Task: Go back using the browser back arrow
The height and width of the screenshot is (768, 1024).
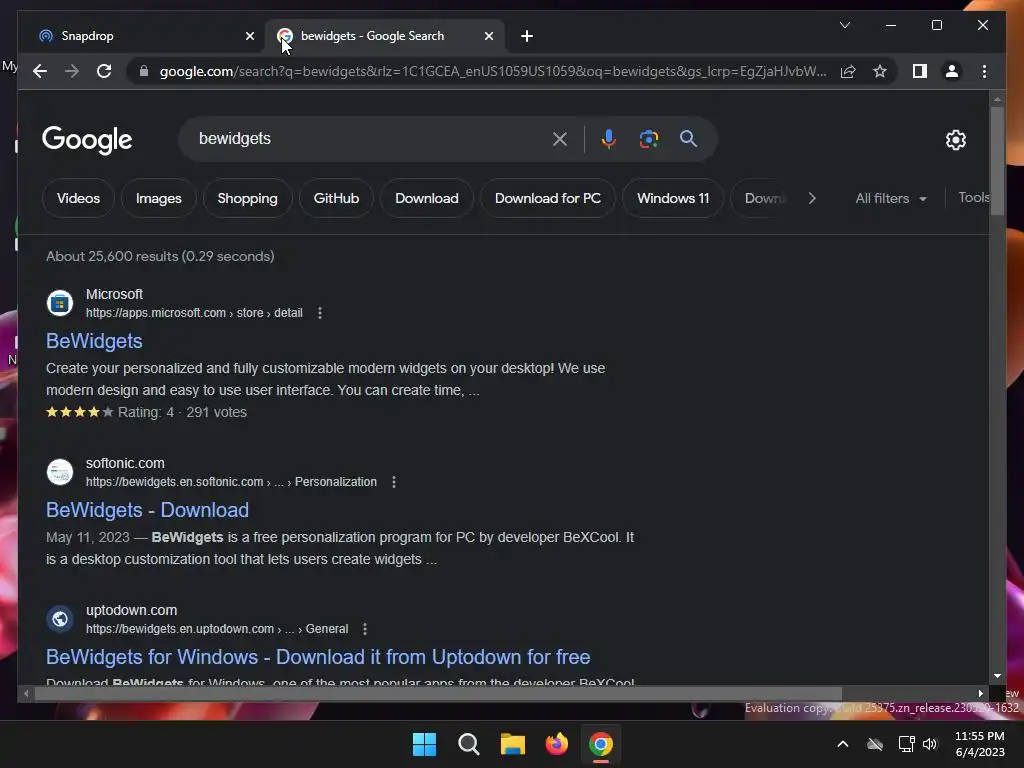Action: click(x=40, y=71)
